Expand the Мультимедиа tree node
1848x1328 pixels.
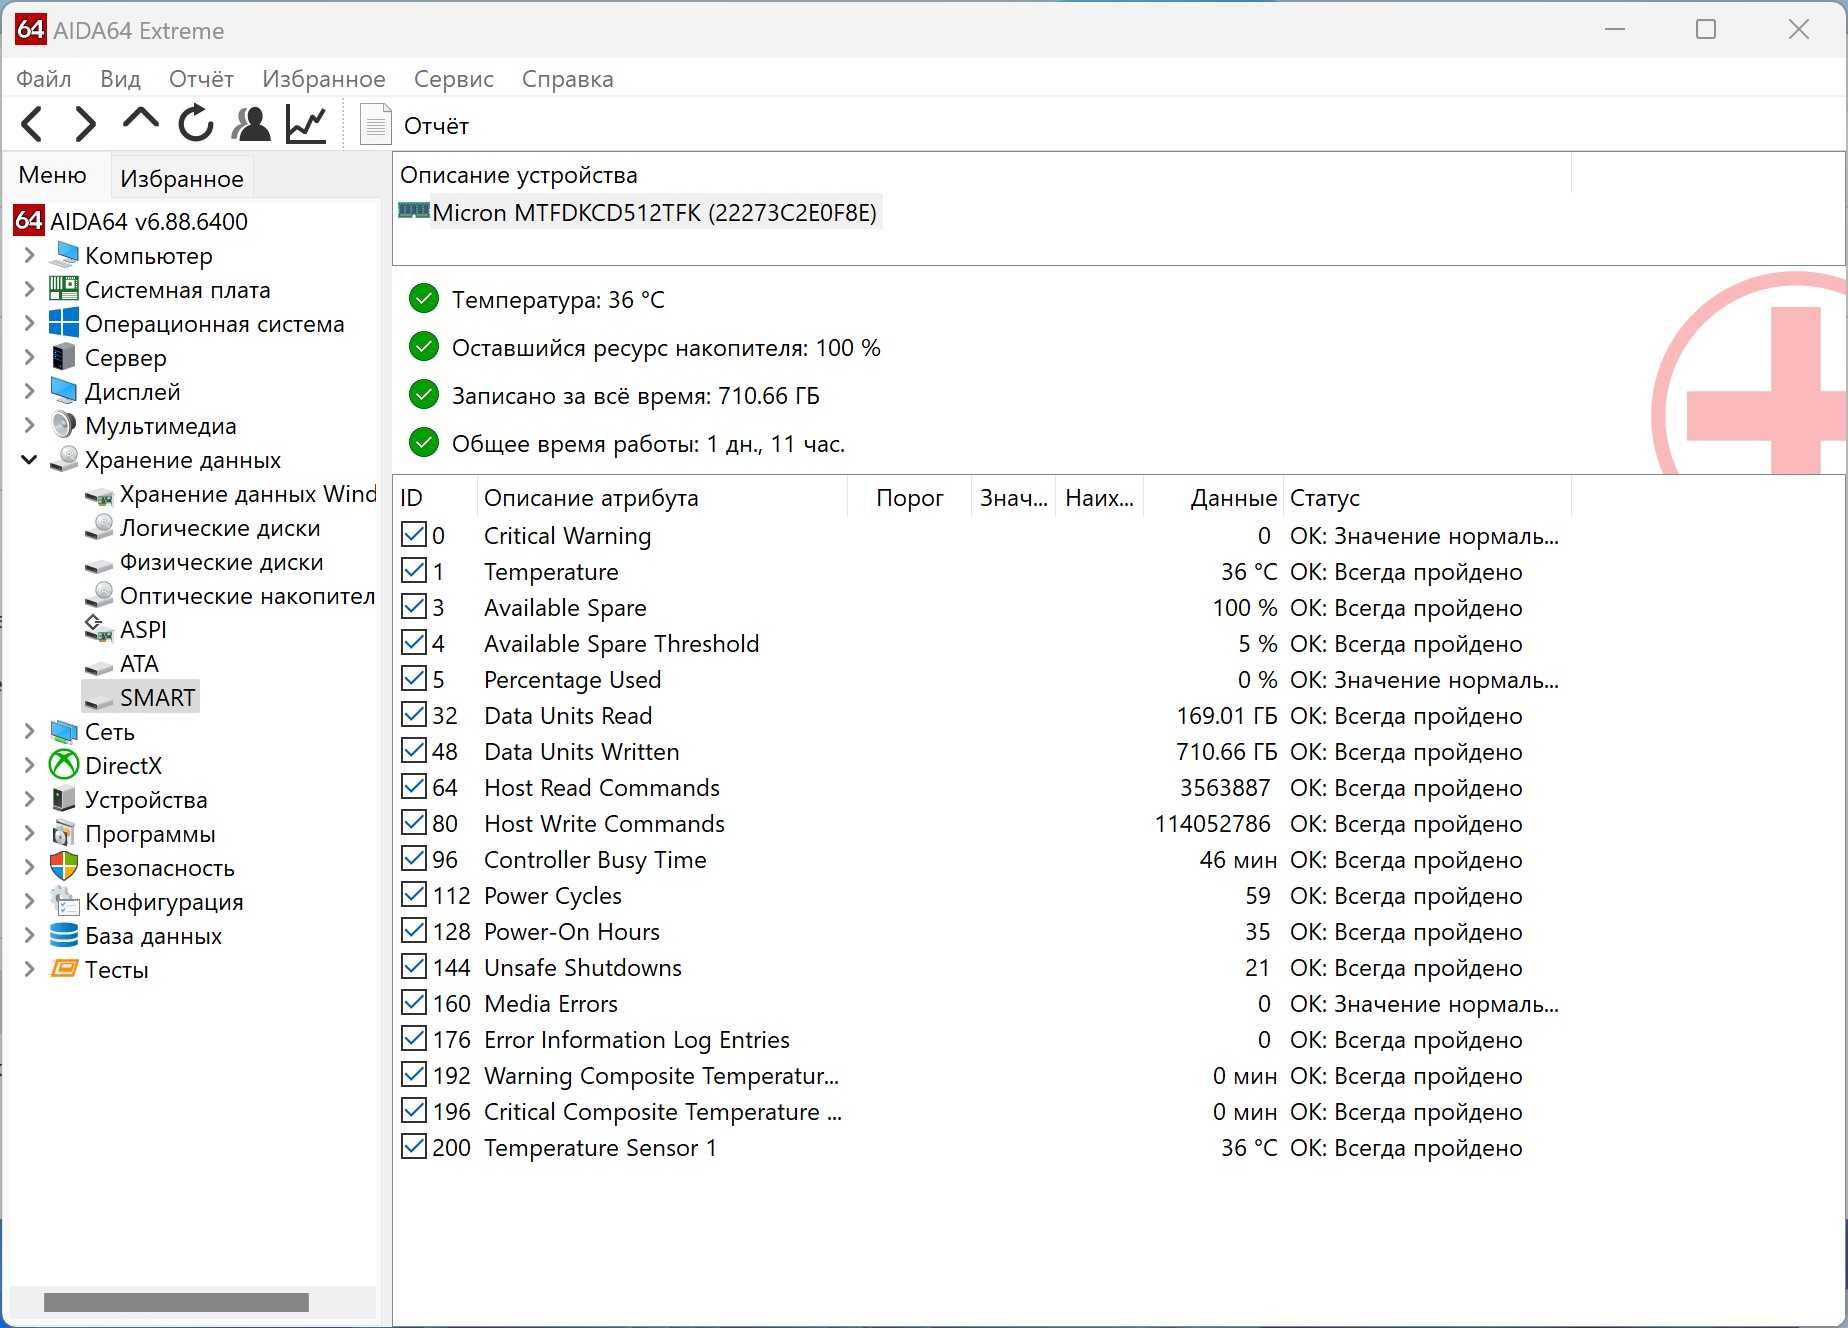click(29, 425)
